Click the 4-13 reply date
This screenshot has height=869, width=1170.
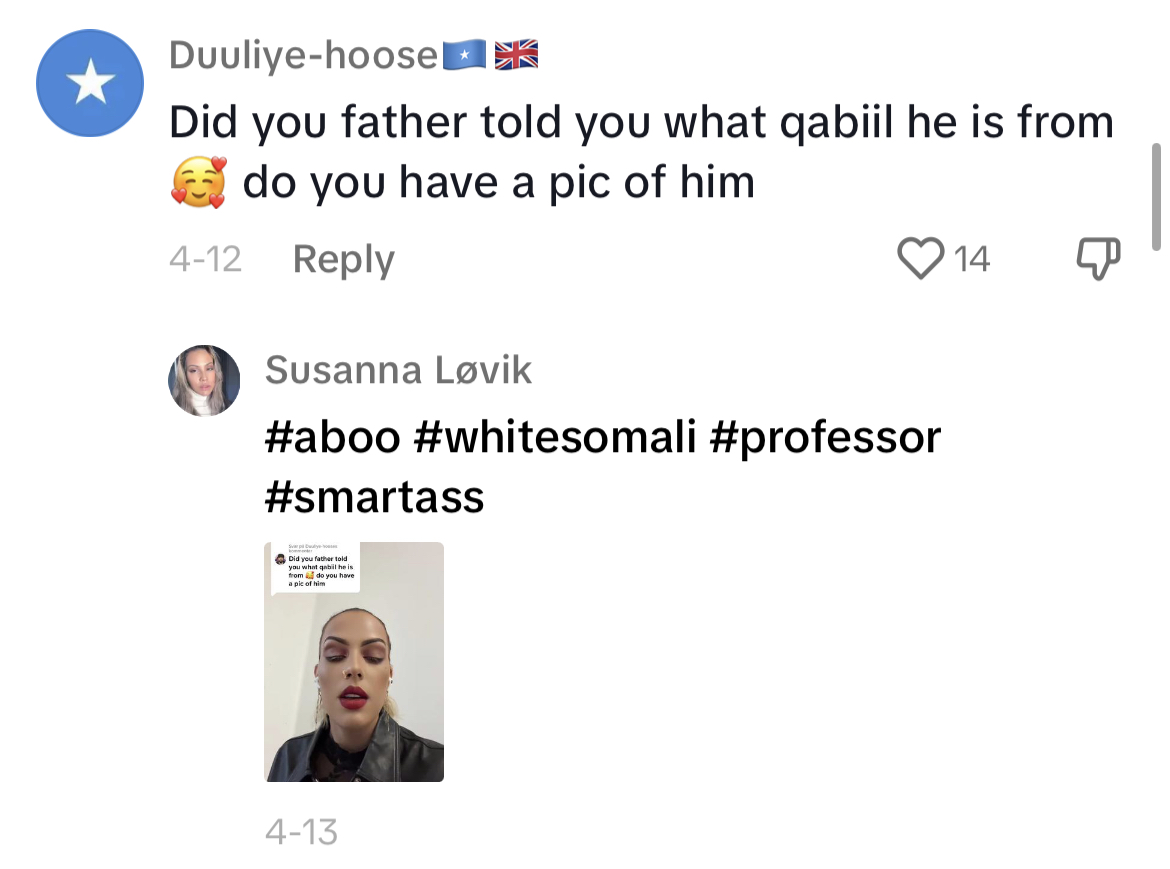tap(301, 832)
